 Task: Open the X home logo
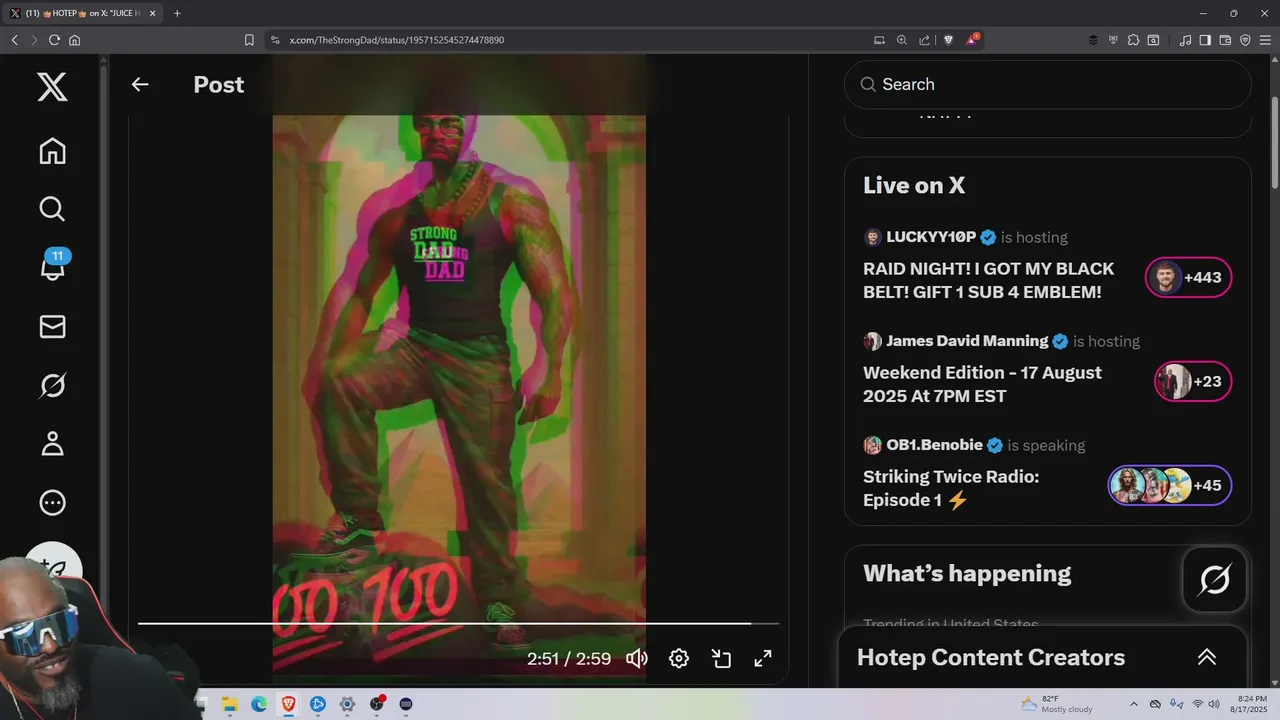pos(52,86)
